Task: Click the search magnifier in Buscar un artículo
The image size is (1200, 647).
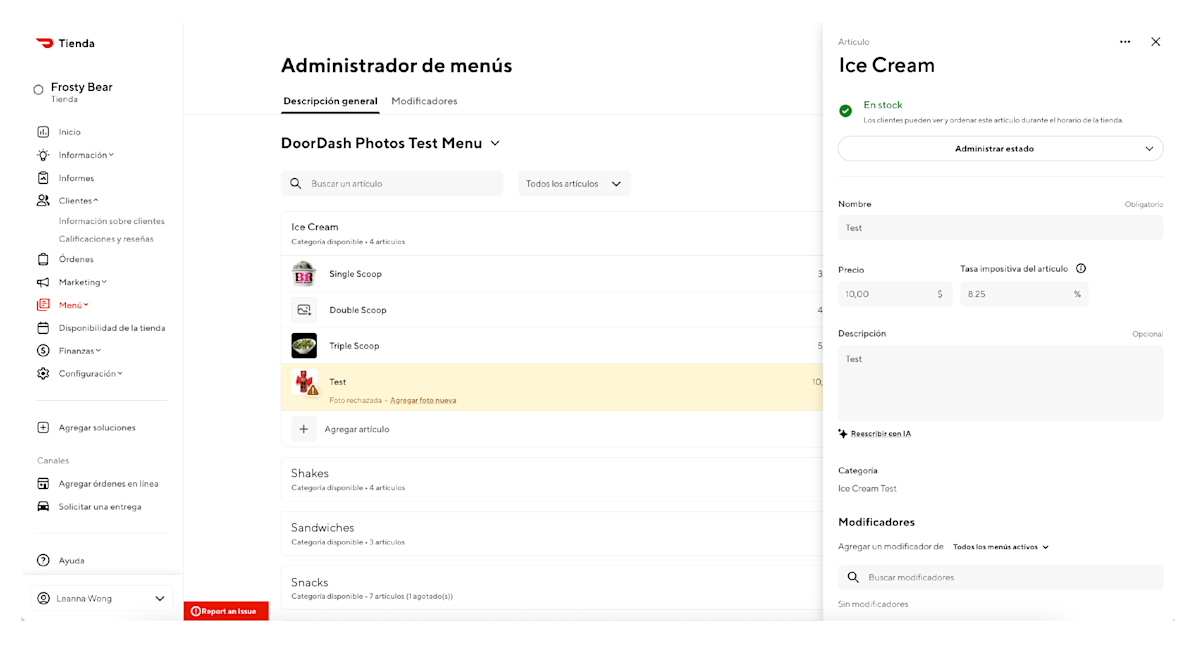Action: 296,184
